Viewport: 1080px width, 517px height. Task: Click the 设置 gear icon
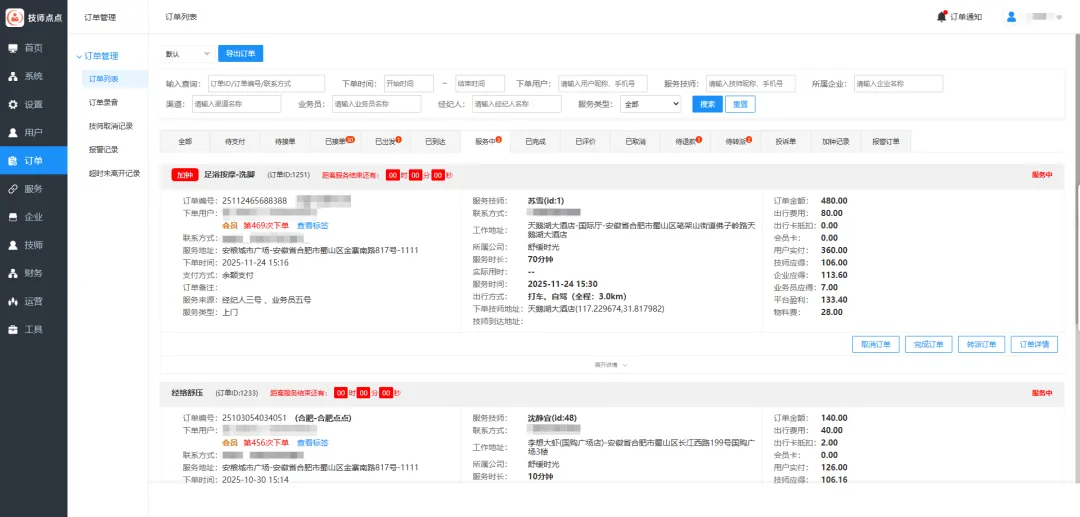point(13,104)
